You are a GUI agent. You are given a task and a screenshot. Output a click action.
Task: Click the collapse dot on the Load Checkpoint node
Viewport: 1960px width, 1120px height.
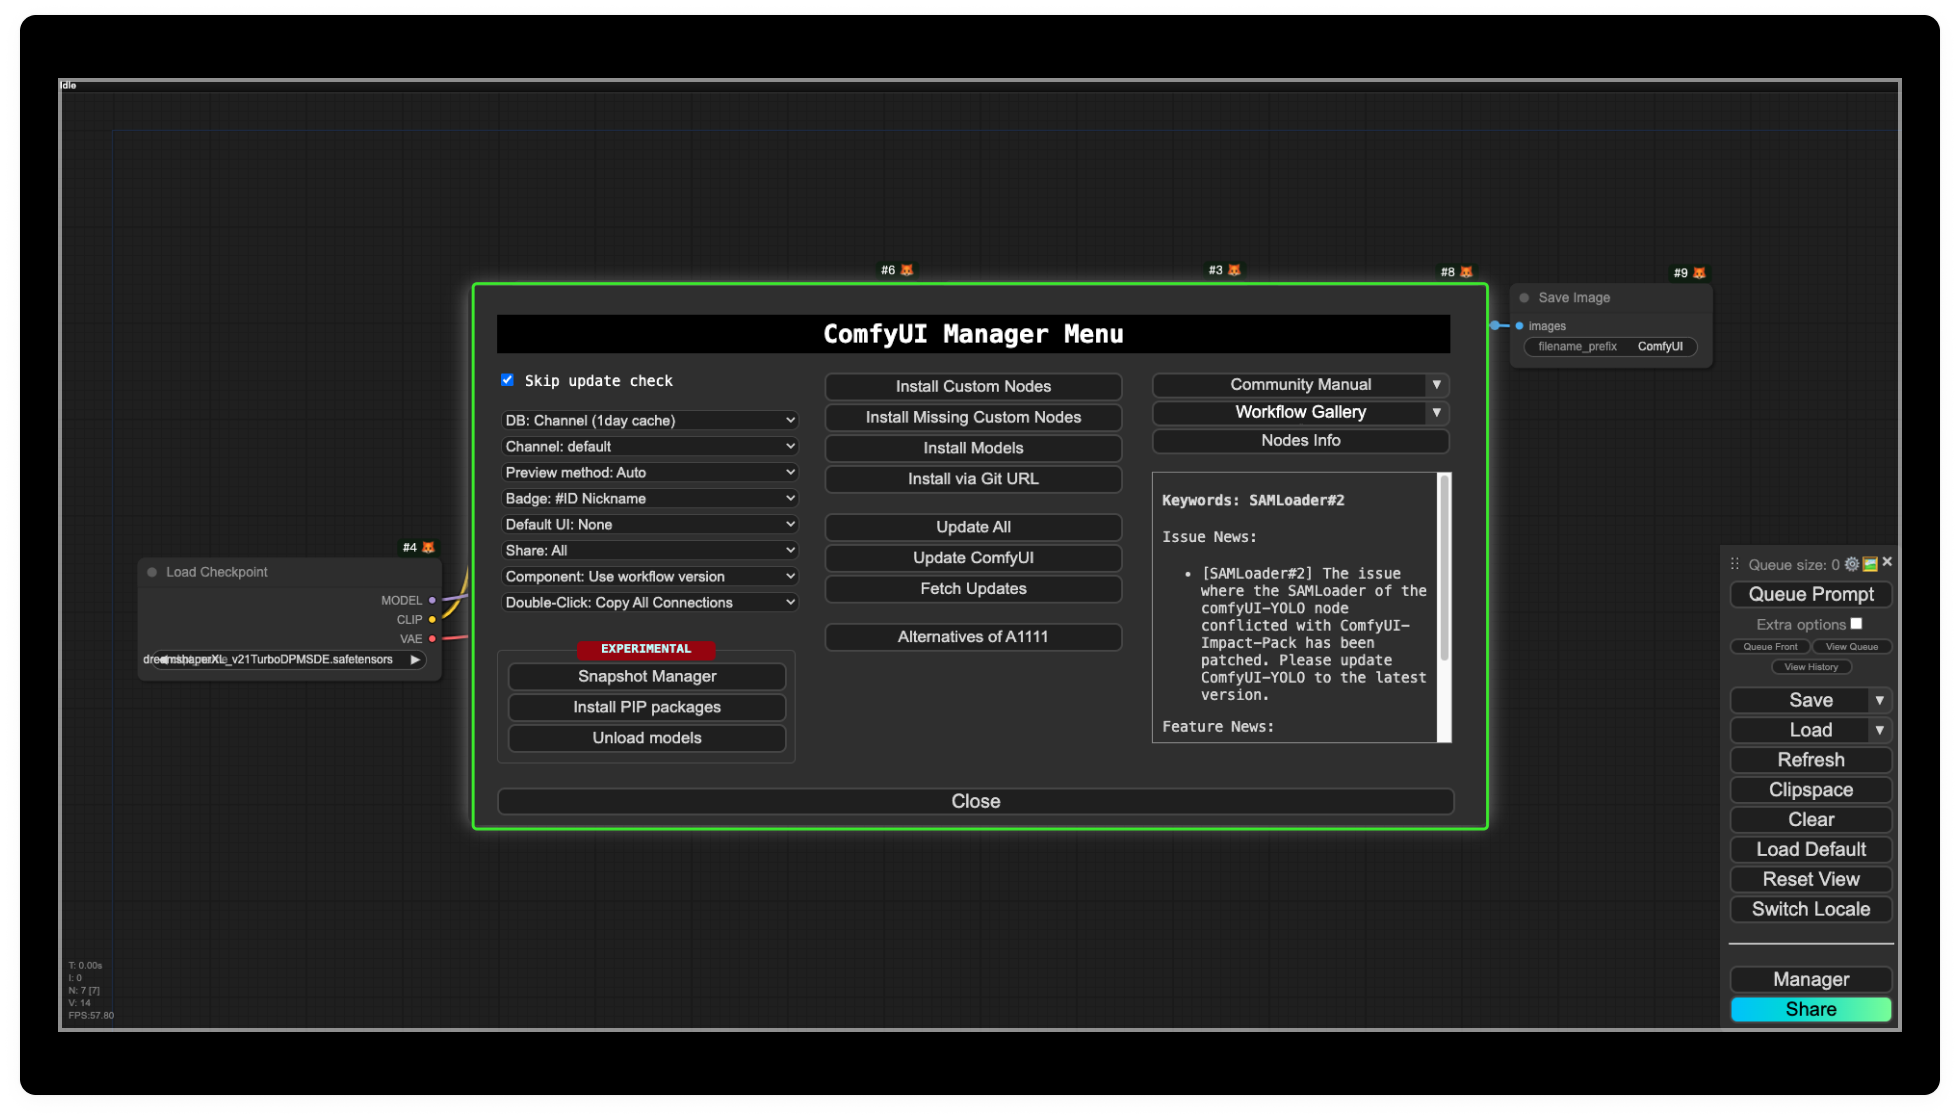[x=152, y=572]
